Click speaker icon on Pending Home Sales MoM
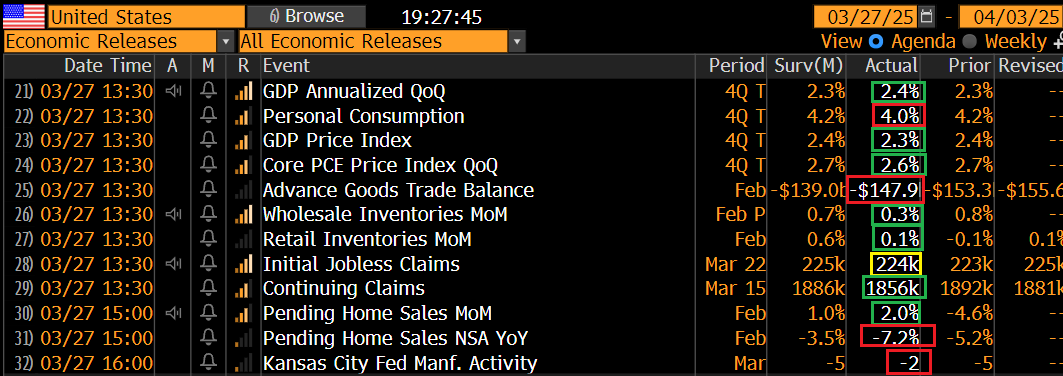This screenshot has width=1063, height=376. pyautogui.click(x=174, y=314)
